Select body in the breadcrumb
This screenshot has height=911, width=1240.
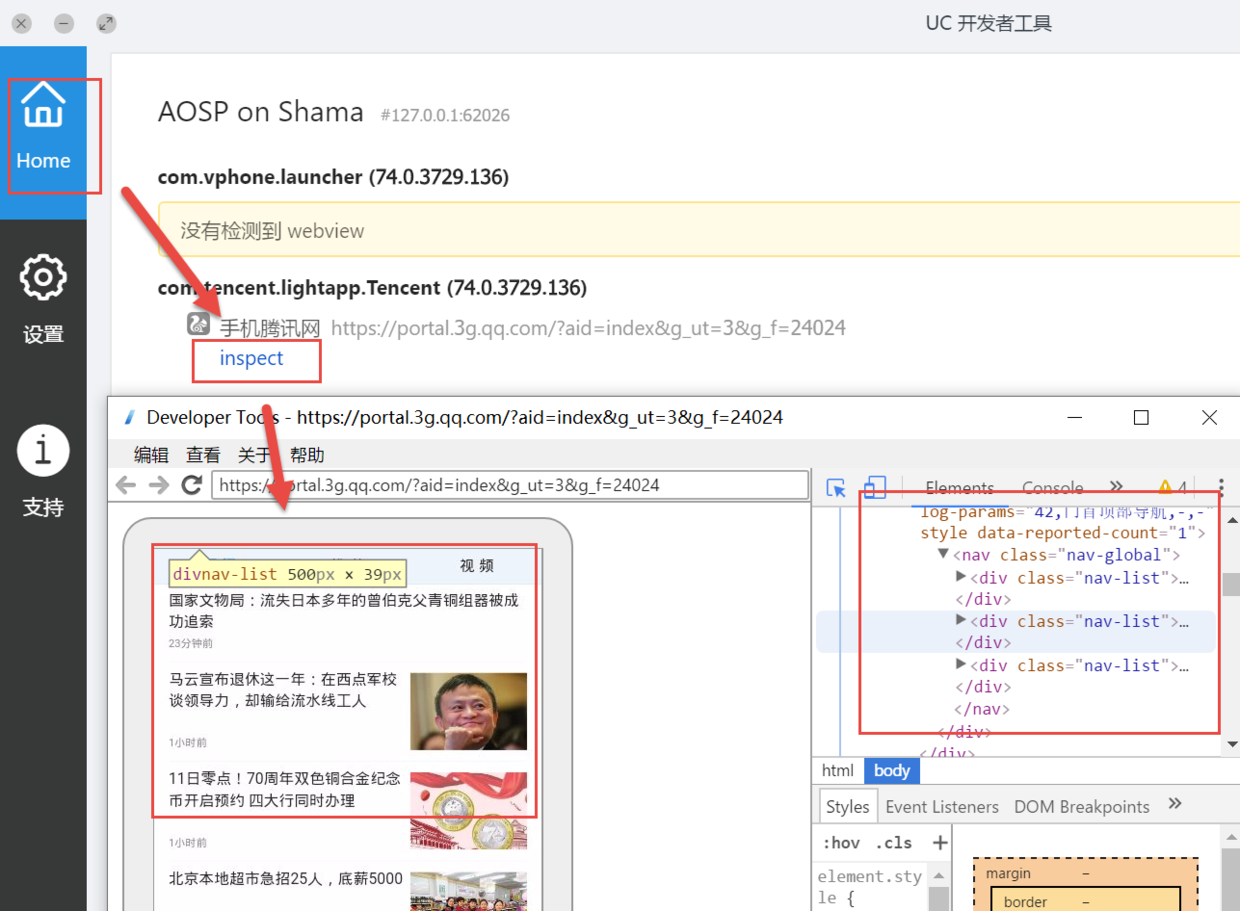coord(891,771)
